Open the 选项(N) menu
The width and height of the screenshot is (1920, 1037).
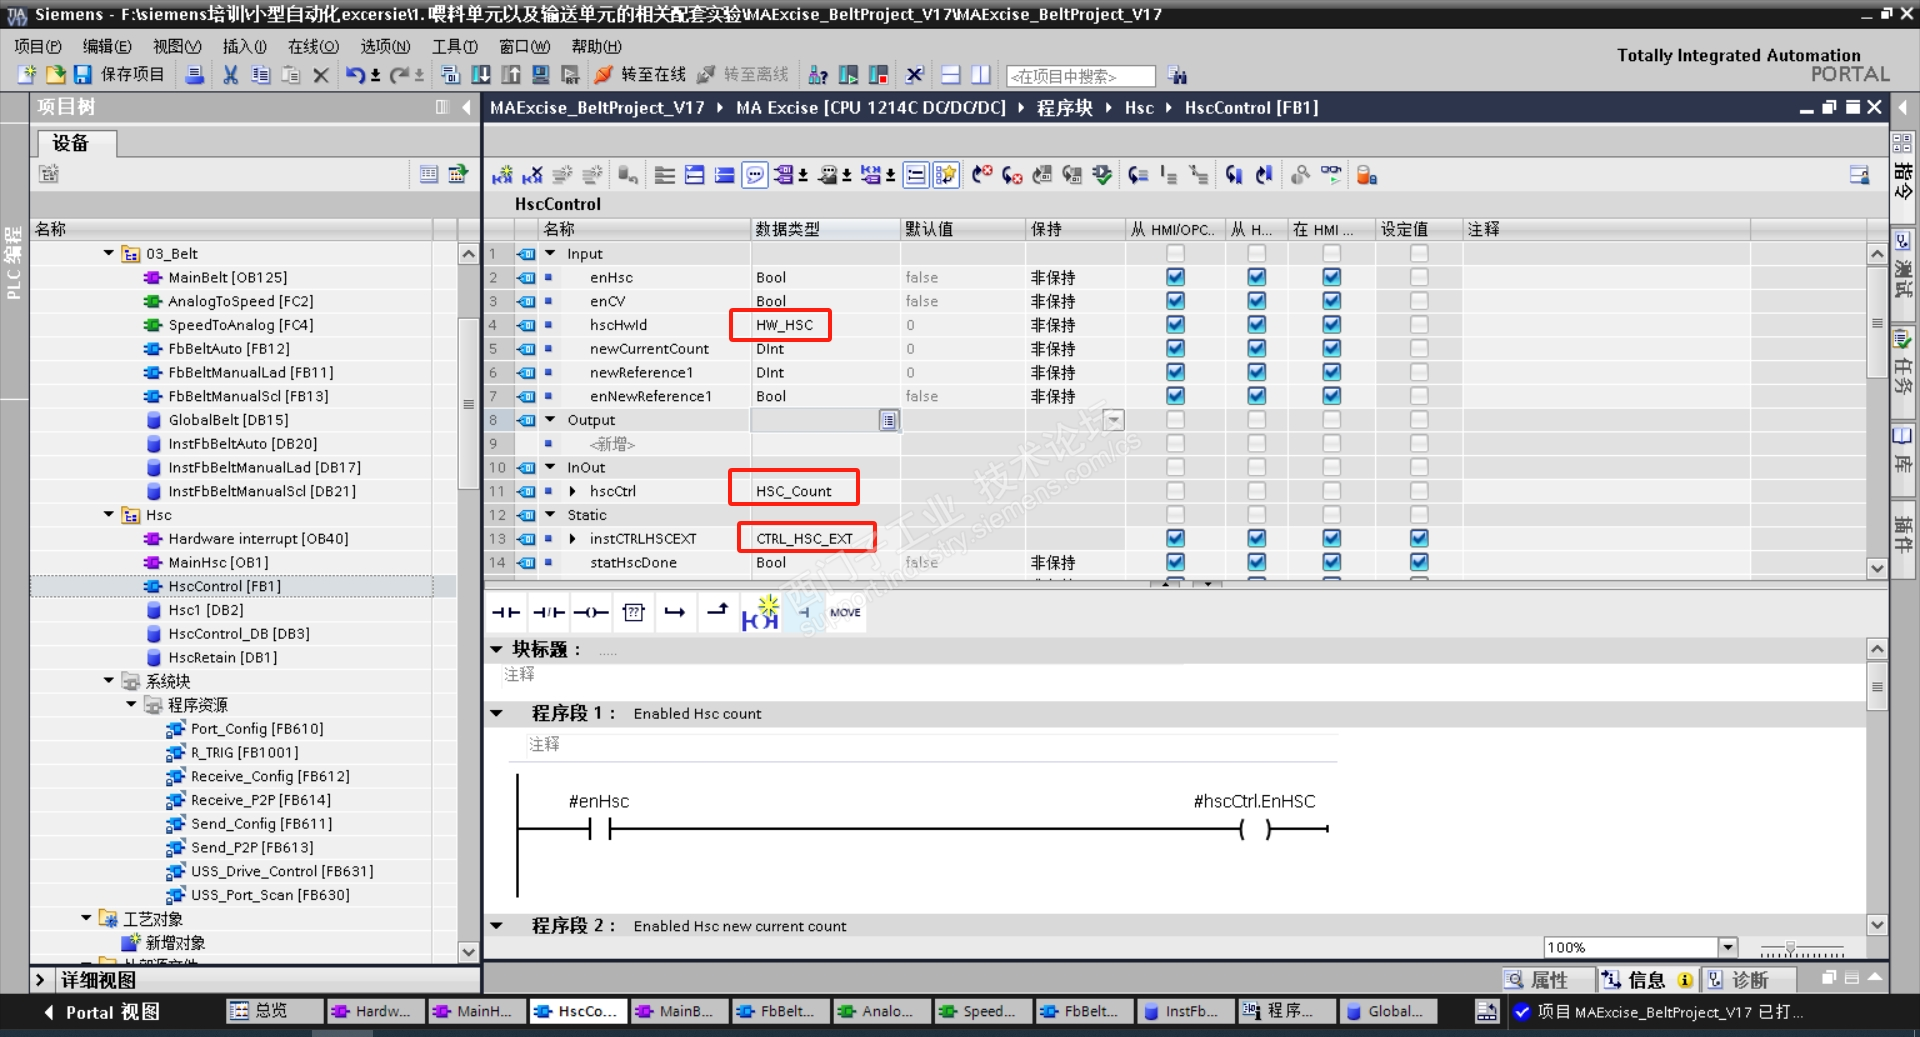point(385,46)
